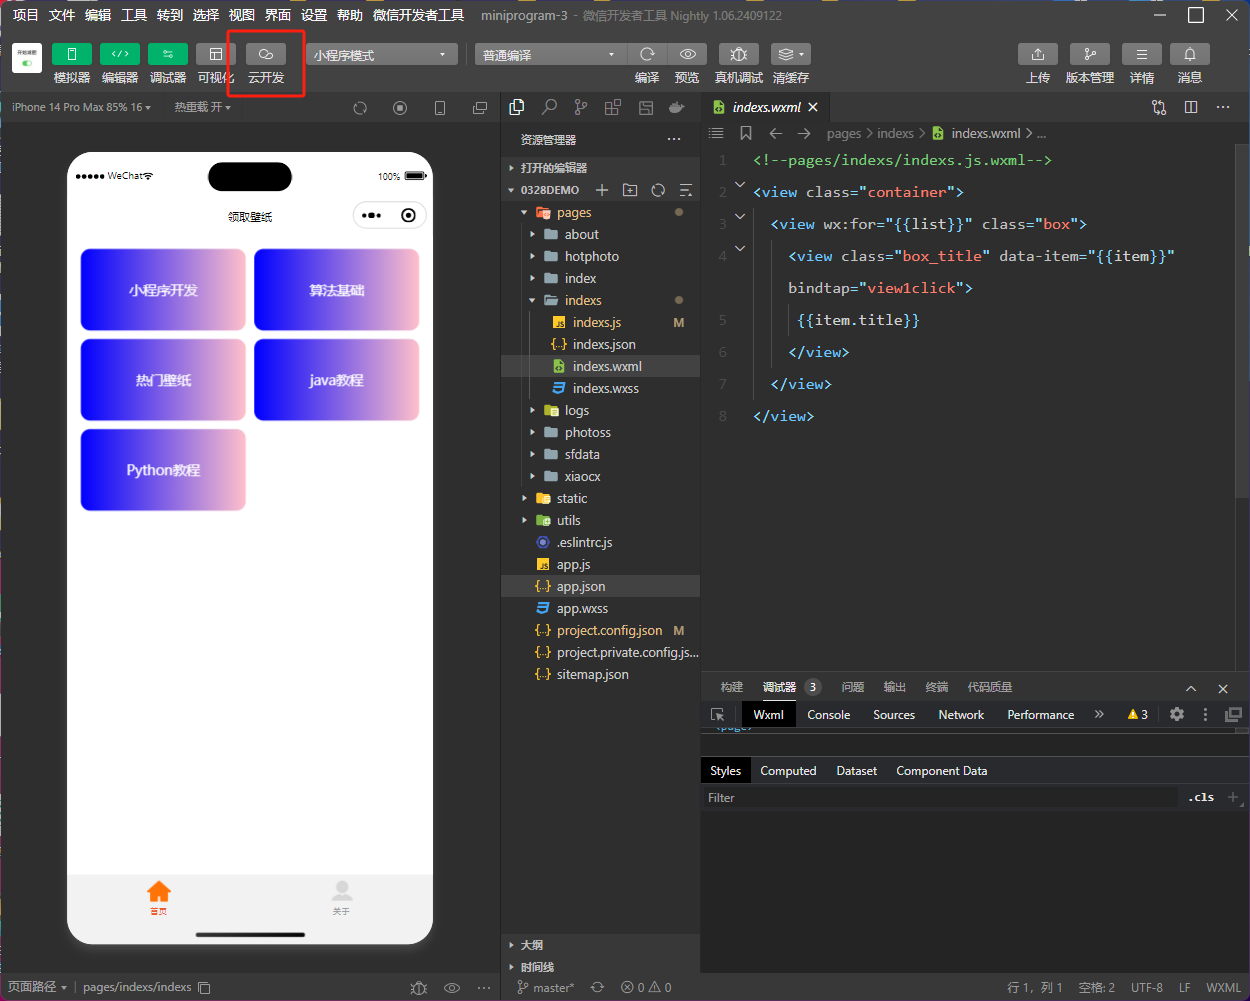This screenshot has width=1250, height=1001.
Task: Open the iPhone 14 Pro Max device dropdown
Action: 81,107
